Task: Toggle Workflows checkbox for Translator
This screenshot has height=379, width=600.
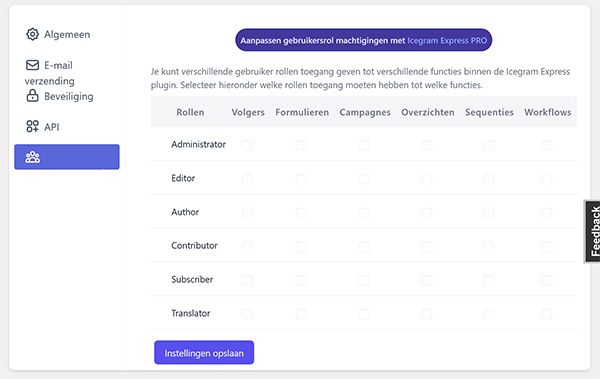Action: (547, 314)
